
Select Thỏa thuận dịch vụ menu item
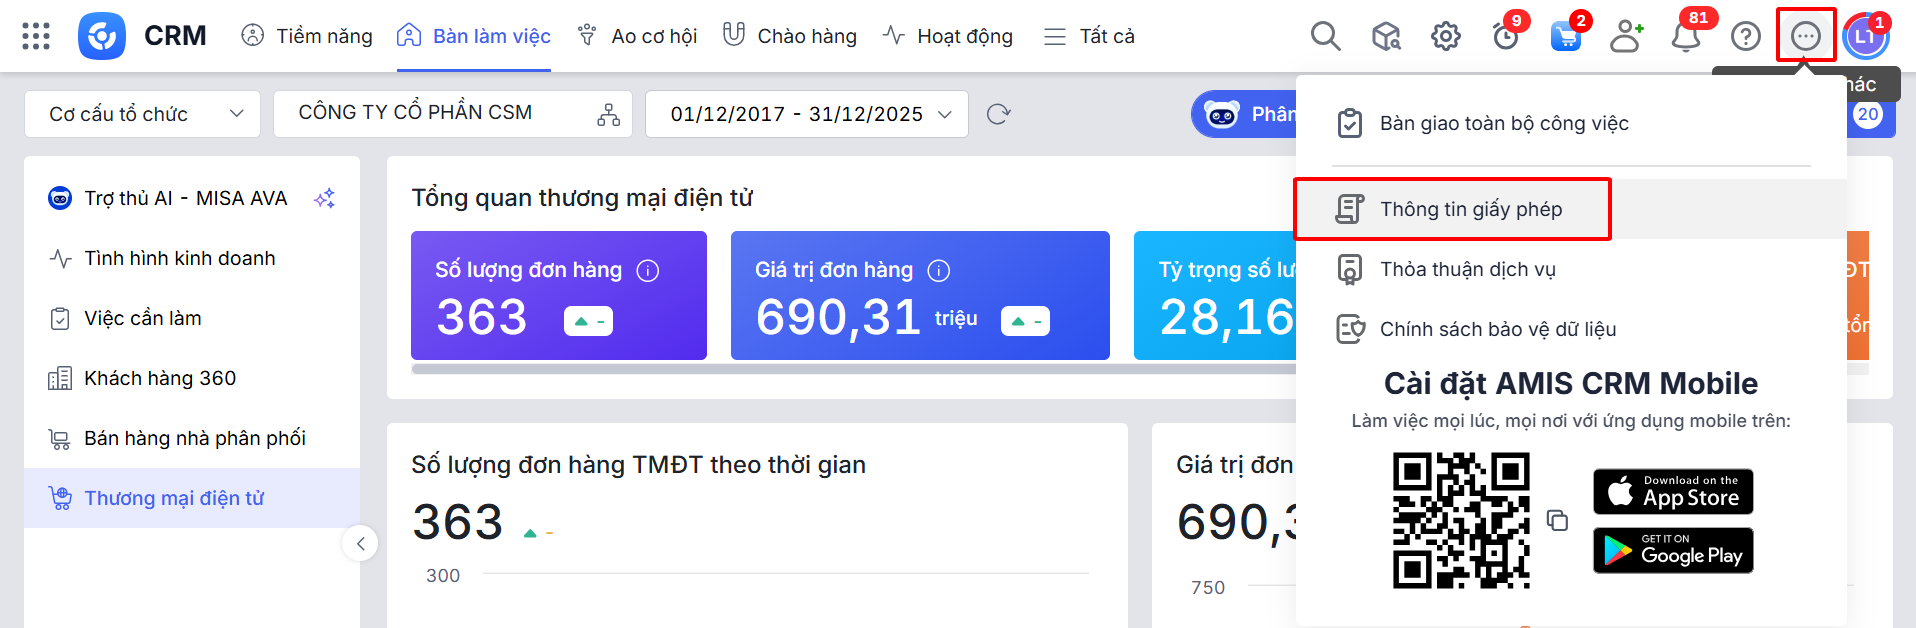click(x=1571, y=269)
